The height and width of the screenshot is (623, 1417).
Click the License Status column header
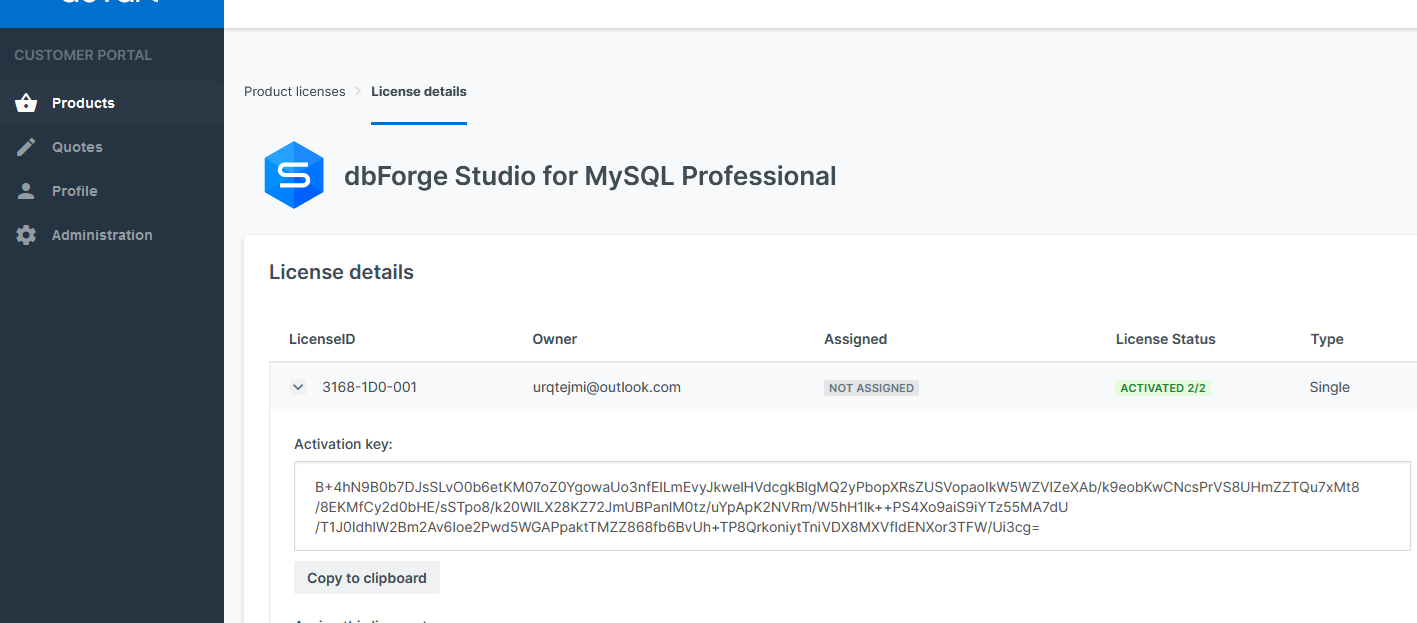[1165, 339]
